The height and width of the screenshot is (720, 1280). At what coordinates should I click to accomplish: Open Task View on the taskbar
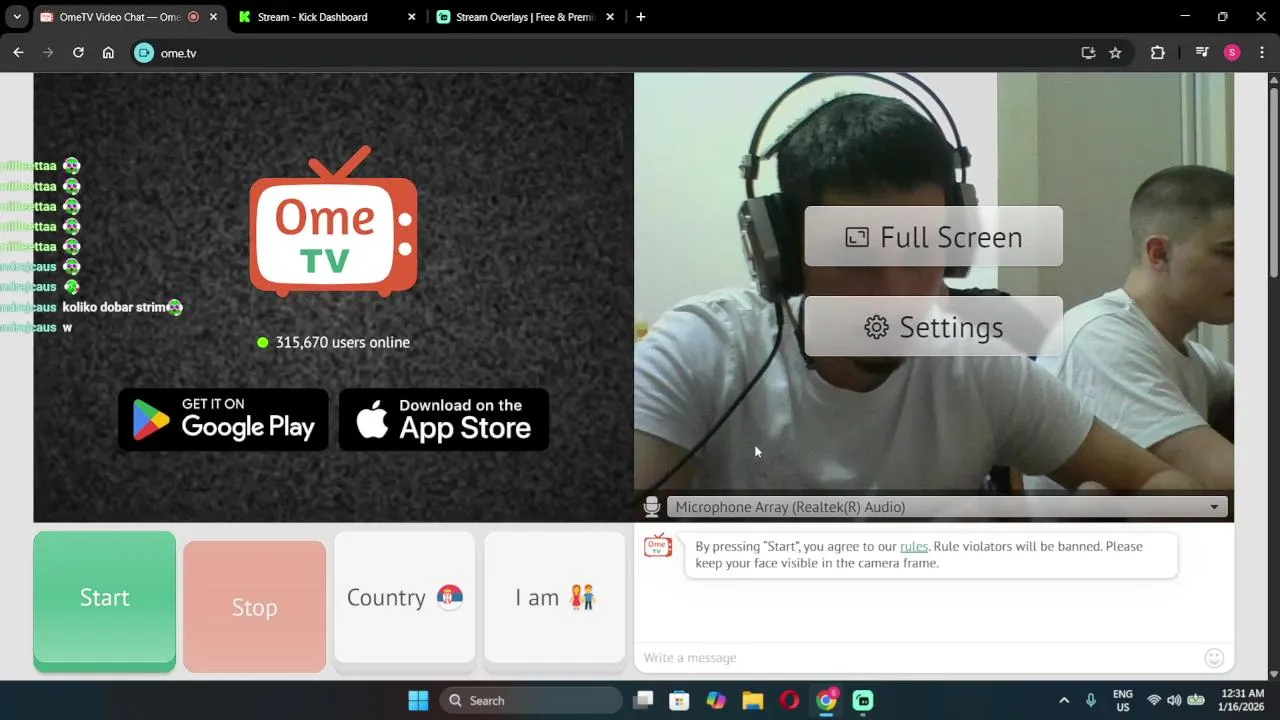click(x=643, y=700)
